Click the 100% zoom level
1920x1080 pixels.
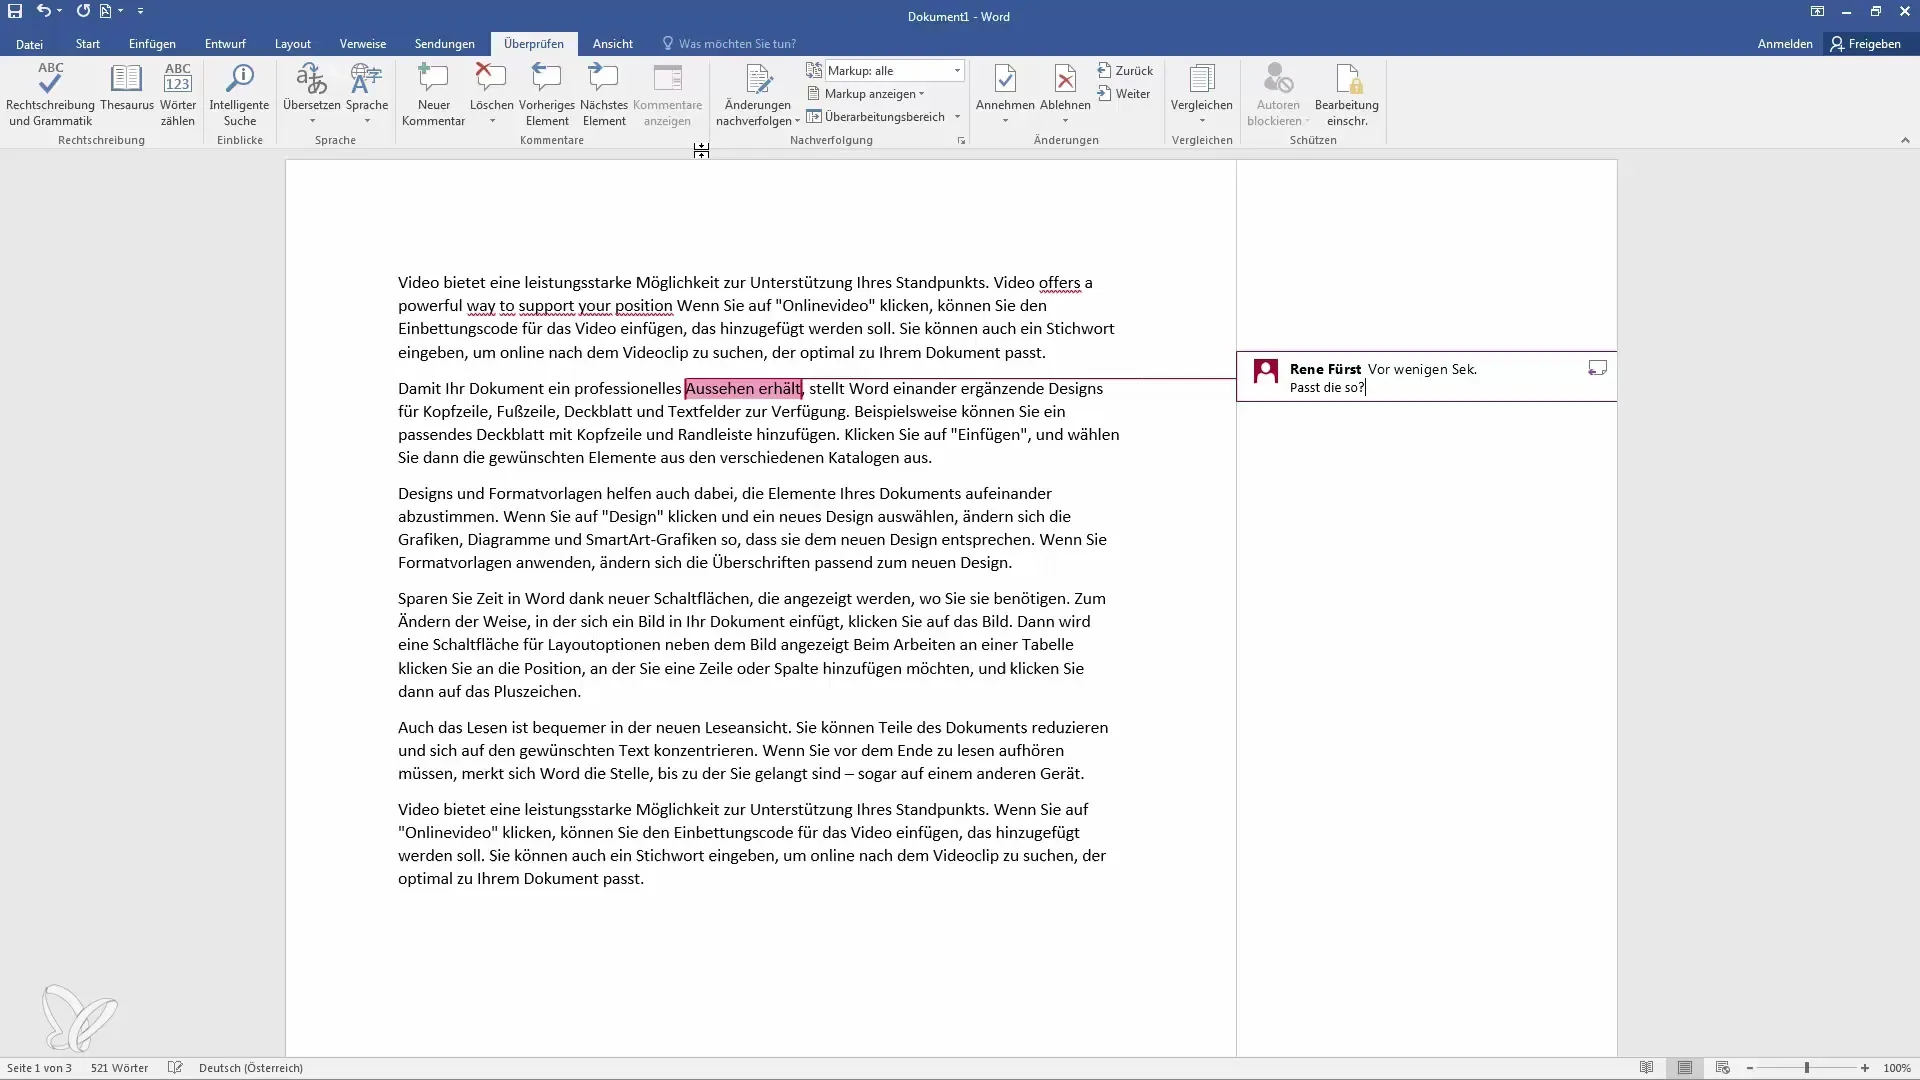1897,1068
